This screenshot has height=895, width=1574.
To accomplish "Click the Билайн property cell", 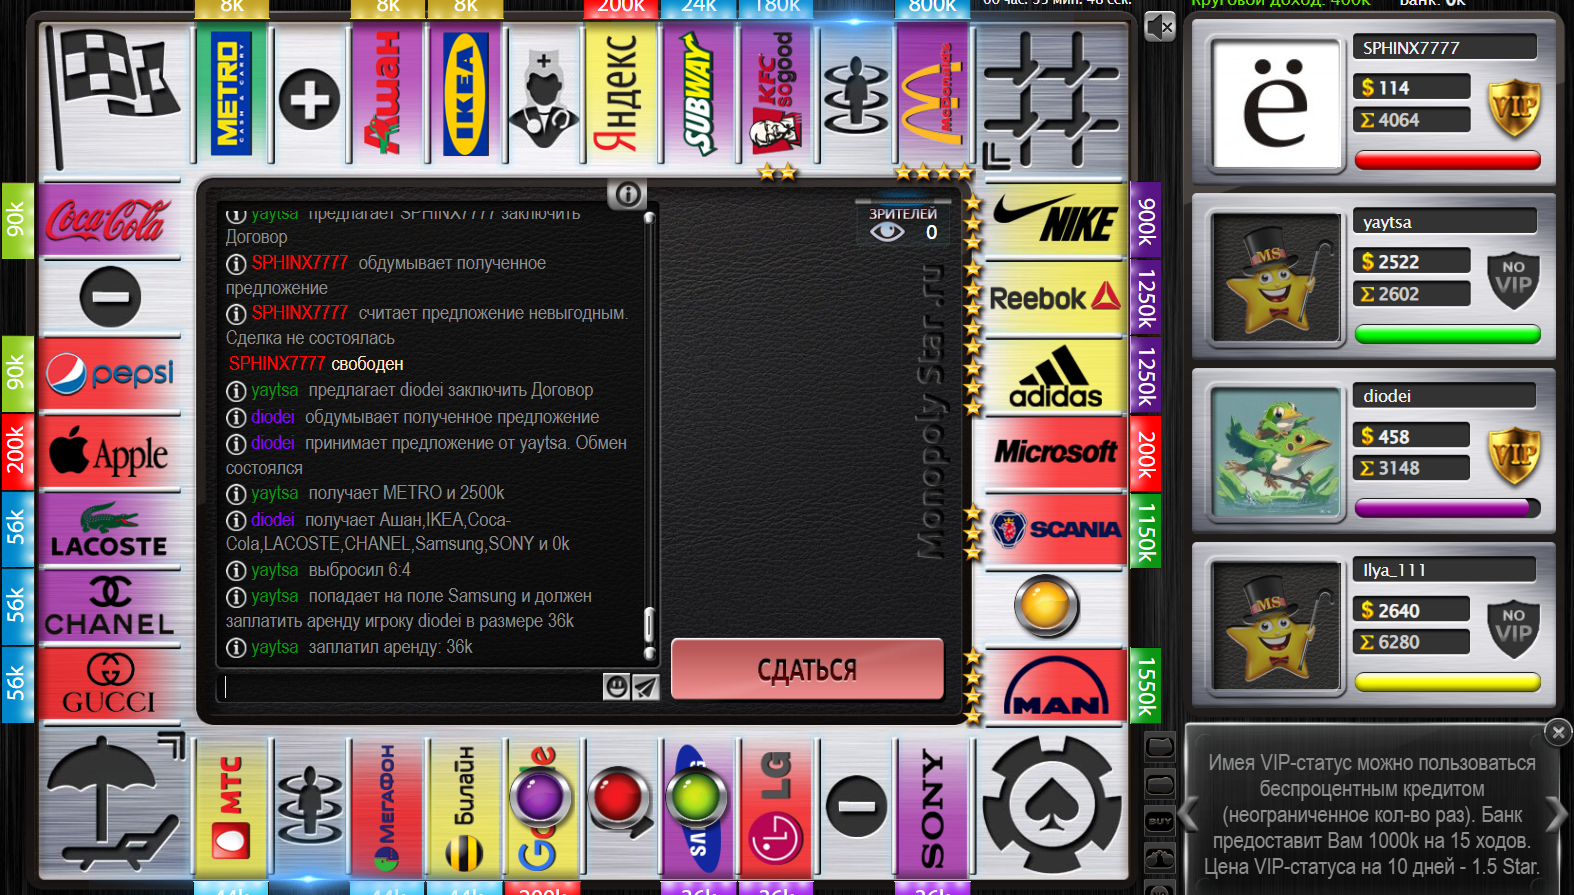I will (x=466, y=808).
